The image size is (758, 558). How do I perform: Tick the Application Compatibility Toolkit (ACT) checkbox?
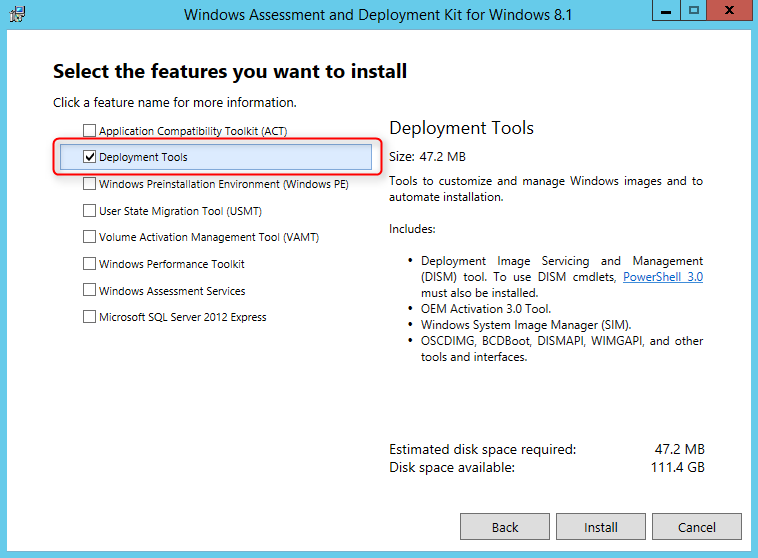(x=90, y=131)
